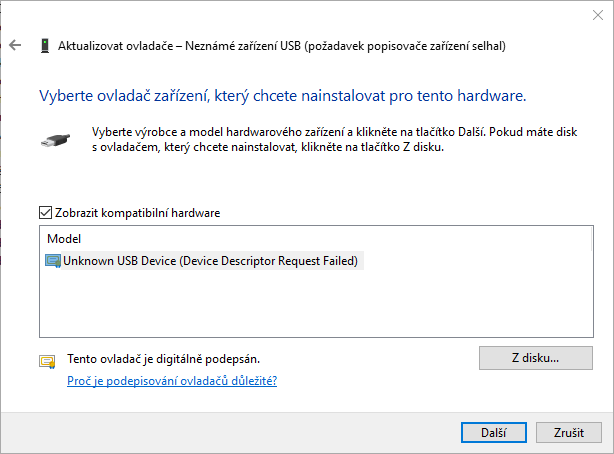This screenshot has height=454, width=614.
Task: Click the text Tento ovladač je digitálně podepsán
Action: pos(169,358)
